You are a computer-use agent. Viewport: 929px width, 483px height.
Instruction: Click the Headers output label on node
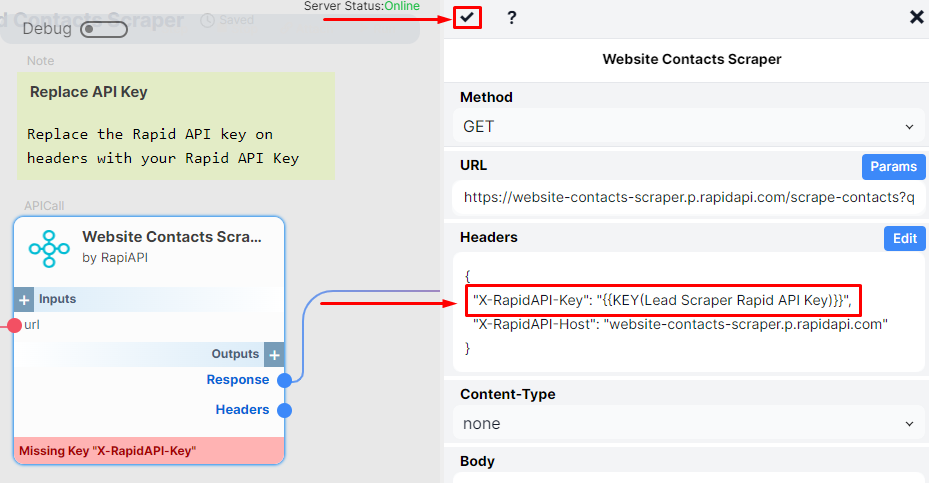point(242,410)
